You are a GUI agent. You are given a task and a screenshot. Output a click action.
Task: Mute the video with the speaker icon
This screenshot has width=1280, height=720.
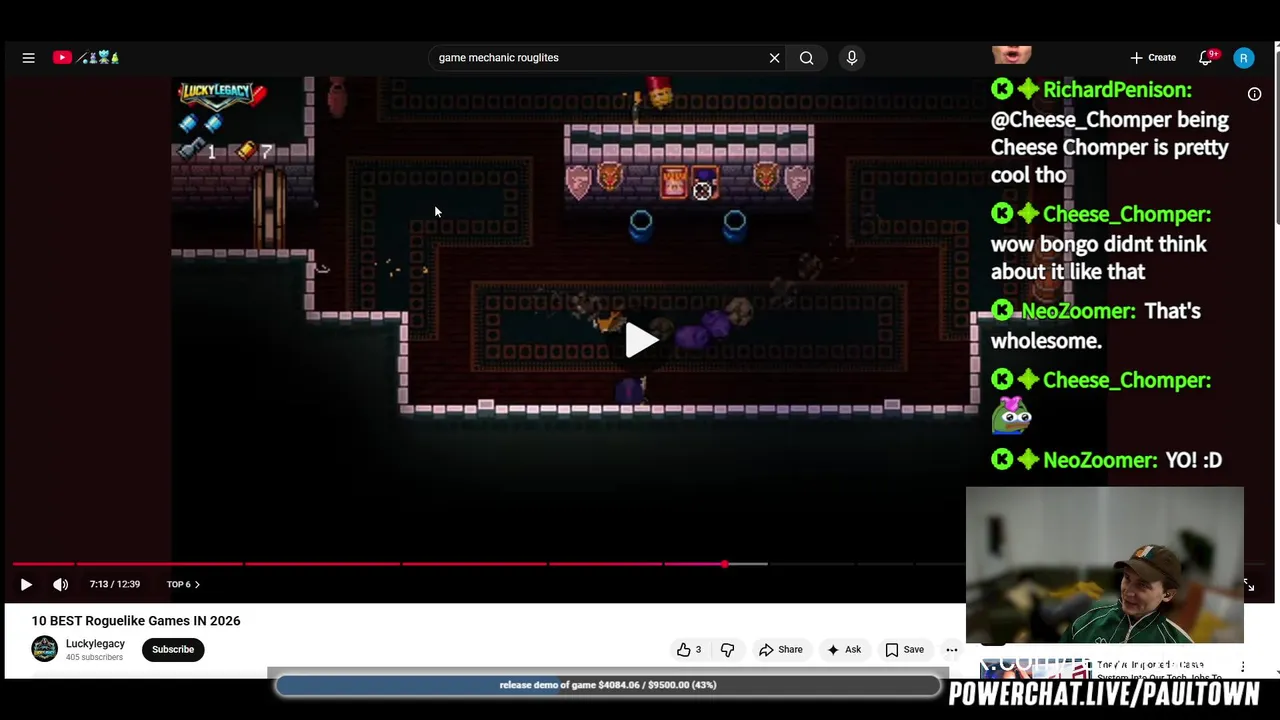point(61,584)
